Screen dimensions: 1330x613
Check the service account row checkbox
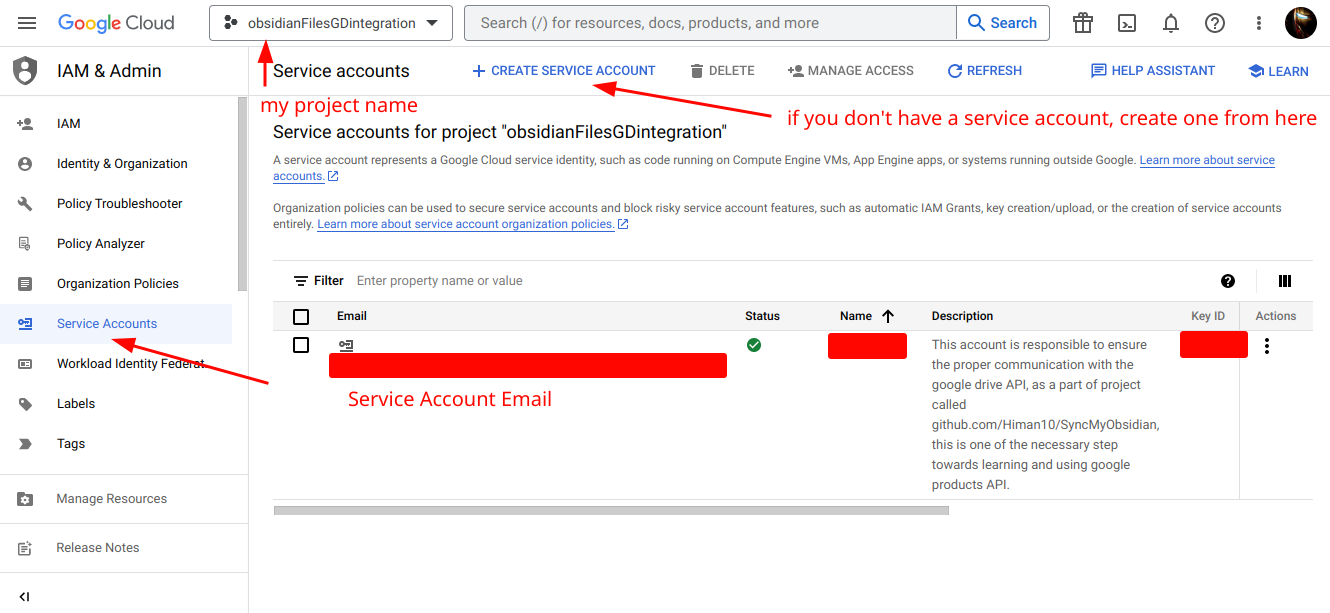coord(301,345)
